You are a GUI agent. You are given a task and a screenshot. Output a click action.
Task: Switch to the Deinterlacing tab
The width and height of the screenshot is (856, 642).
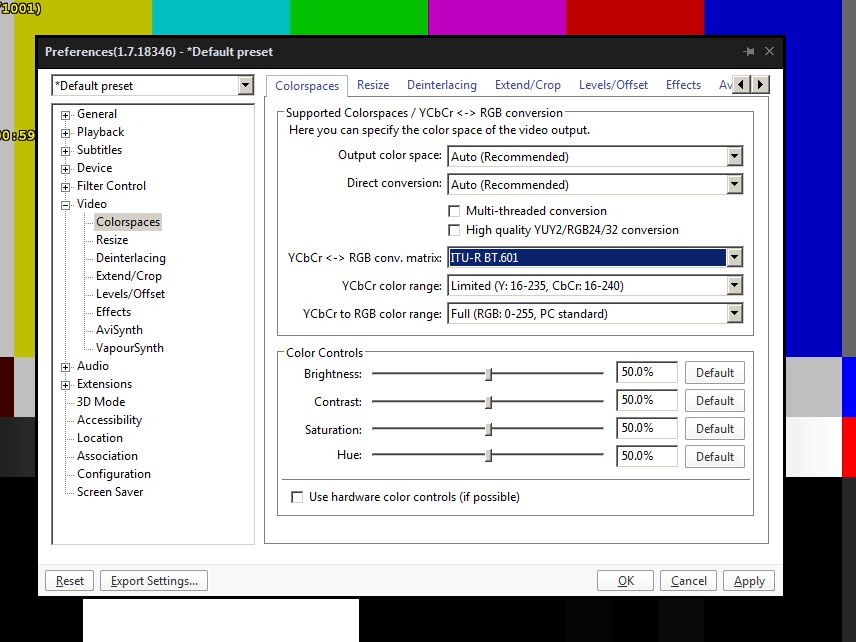click(442, 85)
